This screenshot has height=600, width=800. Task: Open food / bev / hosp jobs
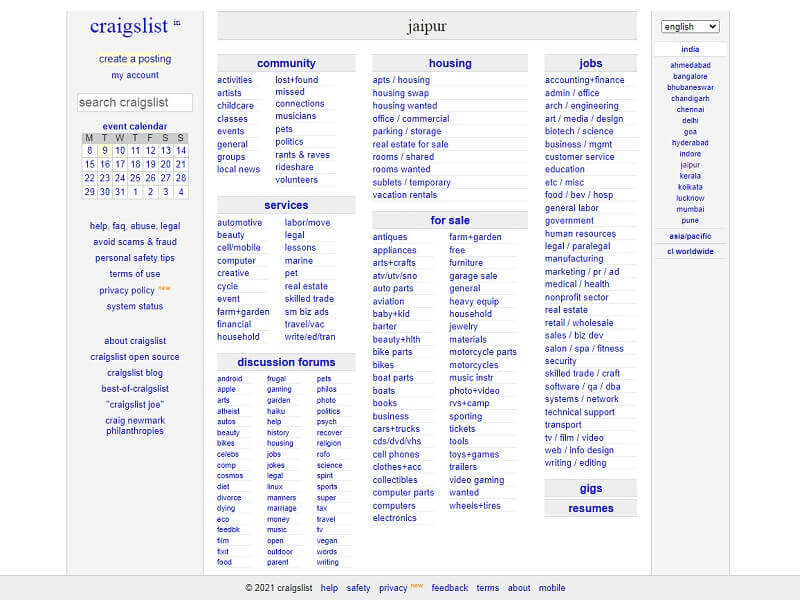click(x=579, y=195)
